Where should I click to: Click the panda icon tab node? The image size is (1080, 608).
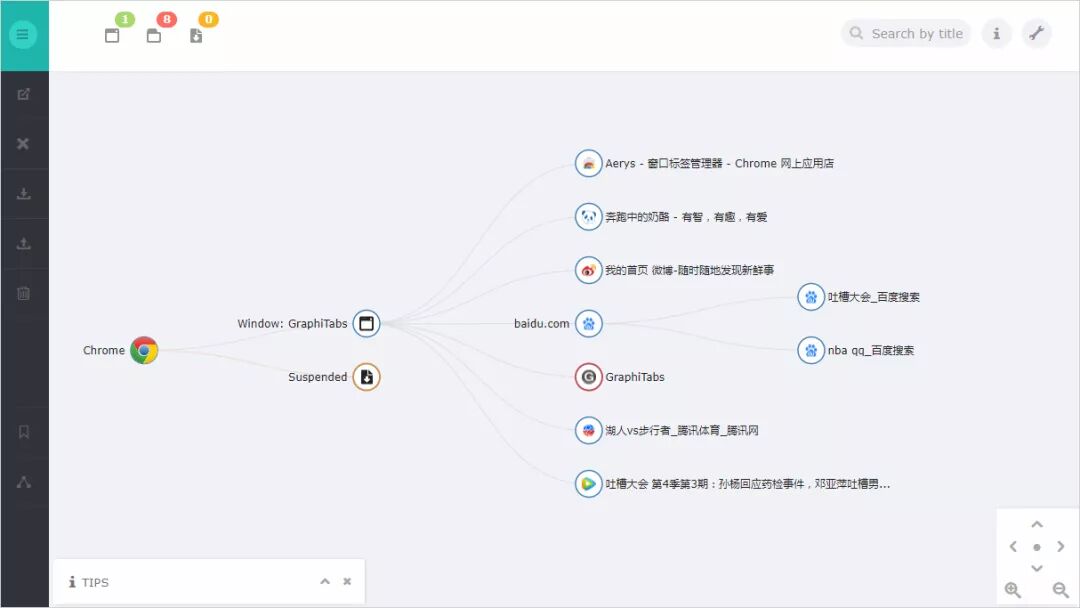pyautogui.click(x=588, y=217)
